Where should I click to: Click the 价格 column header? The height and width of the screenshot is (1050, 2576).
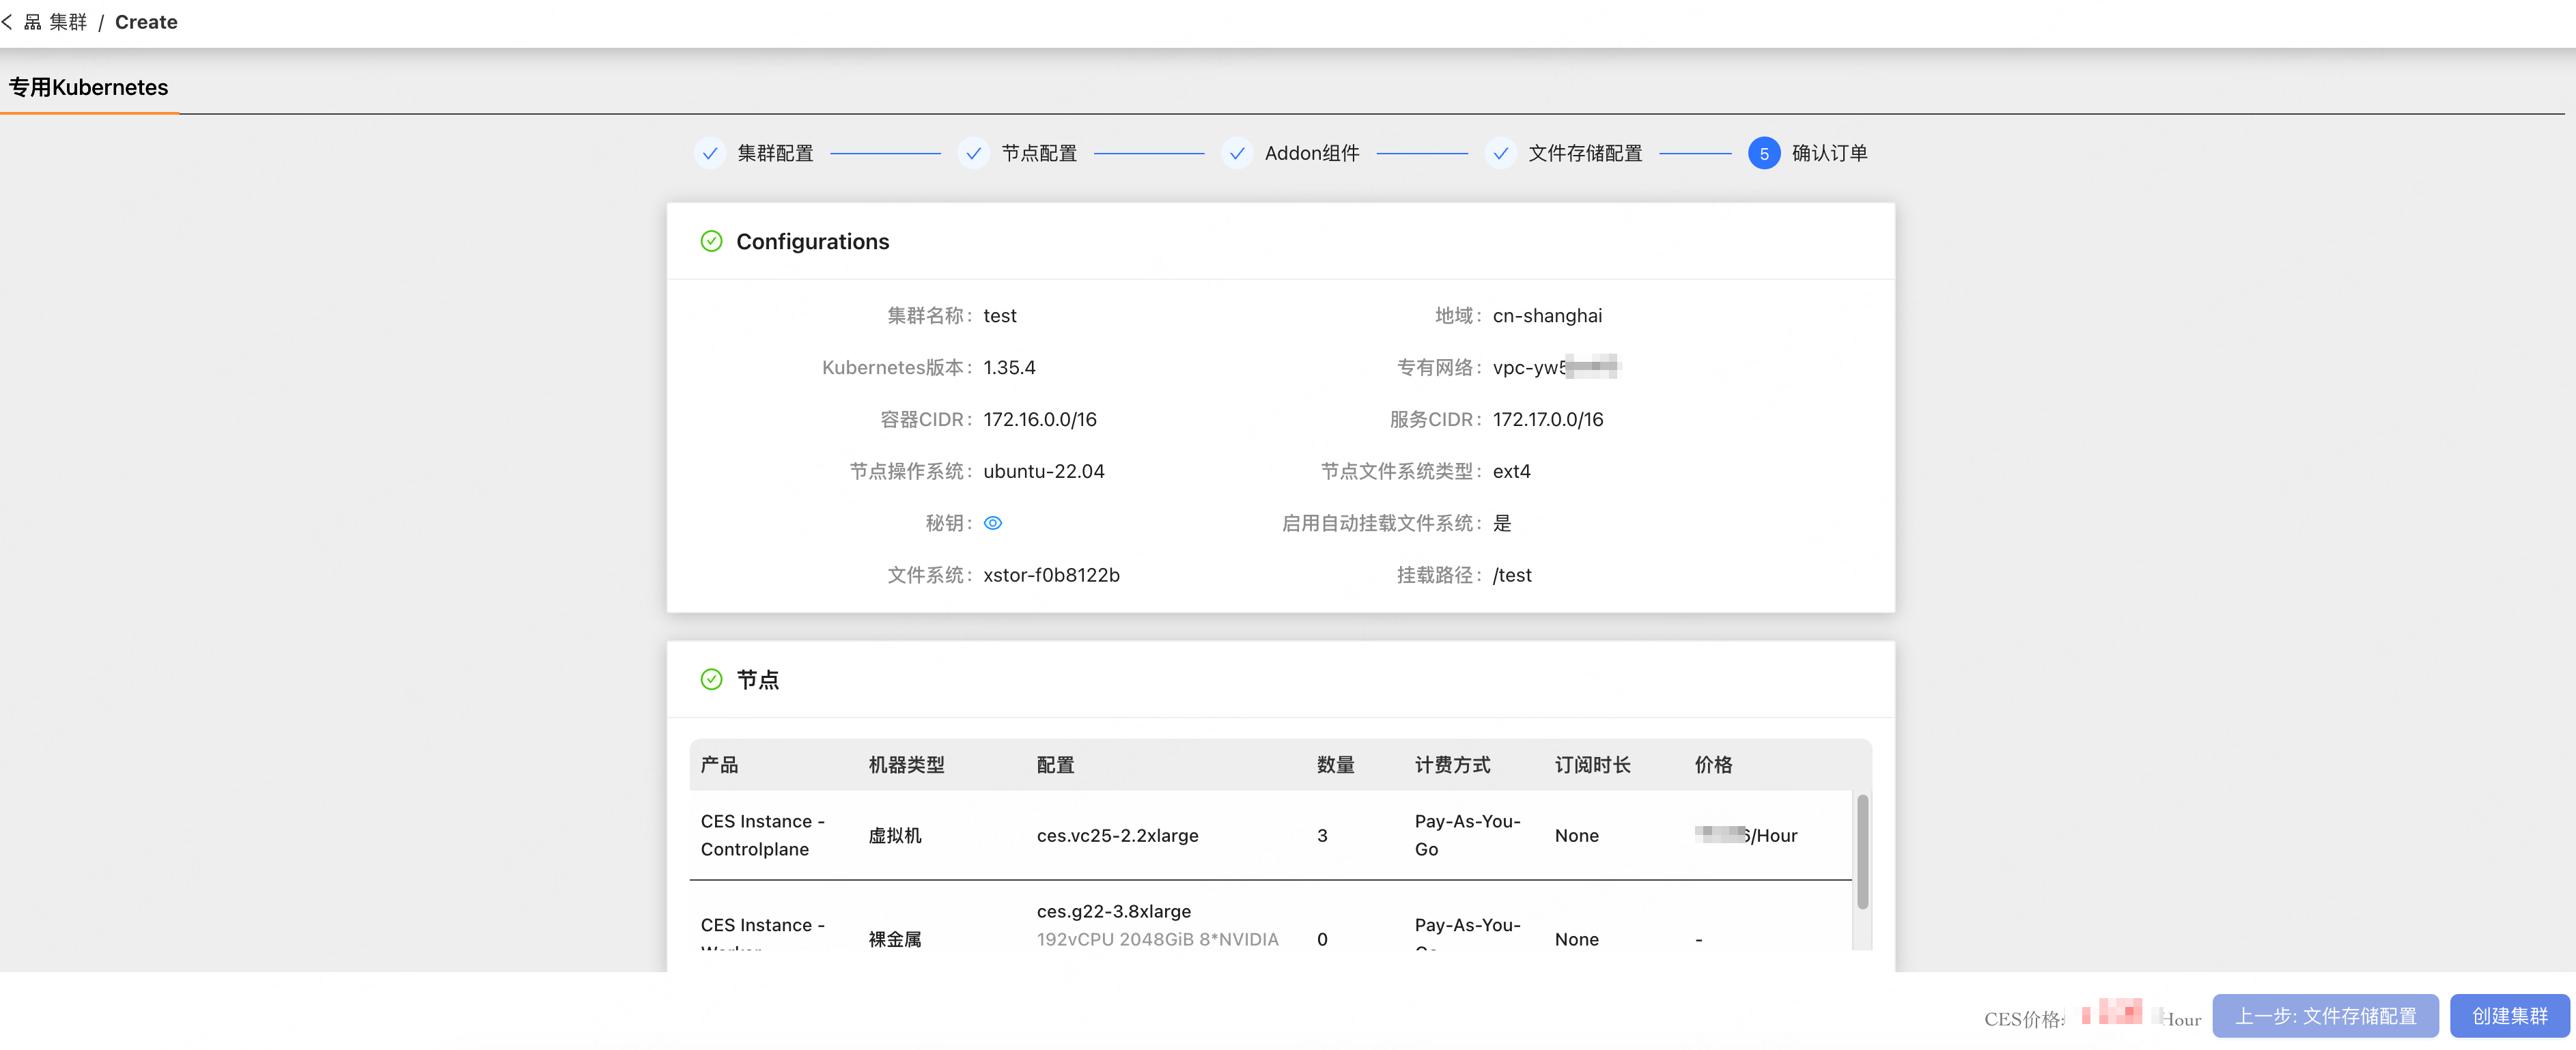pos(1713,765)
